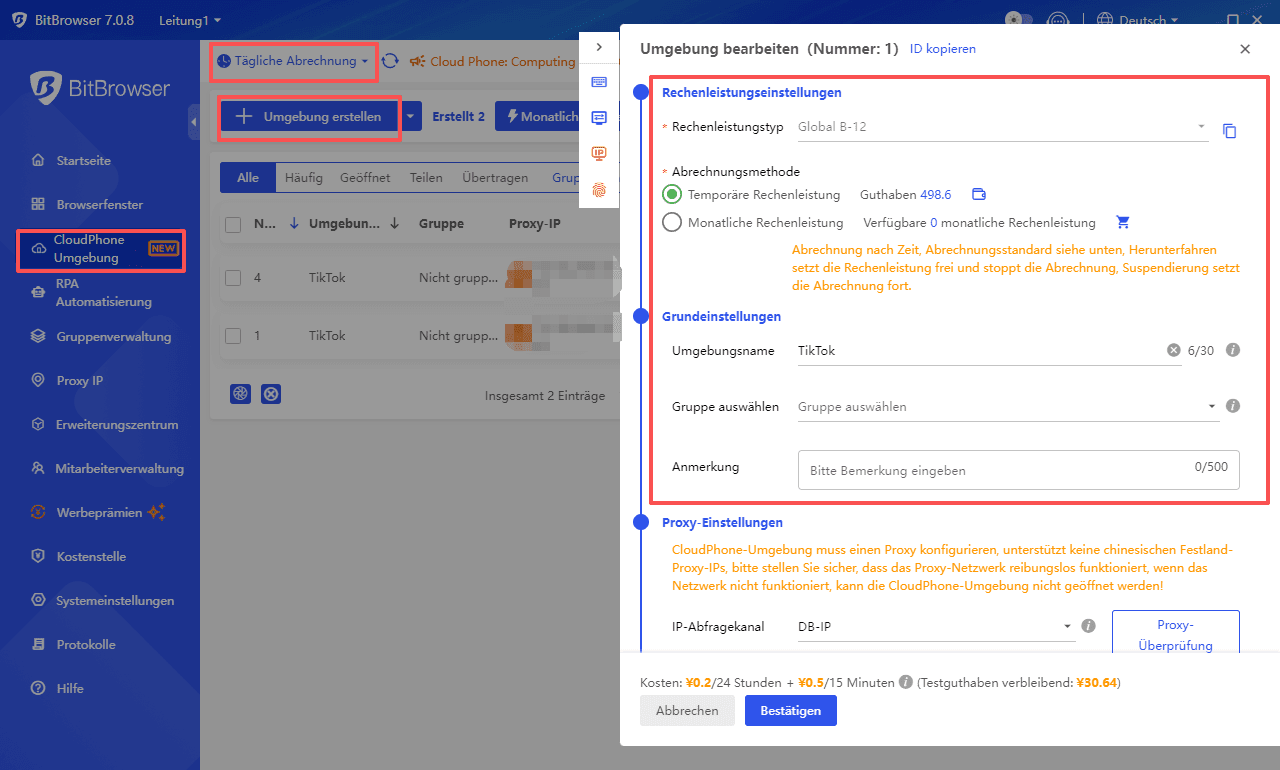Switch to the Teilen tab
The width and height of the screenshot is (1280, 770).
point(426,177)
